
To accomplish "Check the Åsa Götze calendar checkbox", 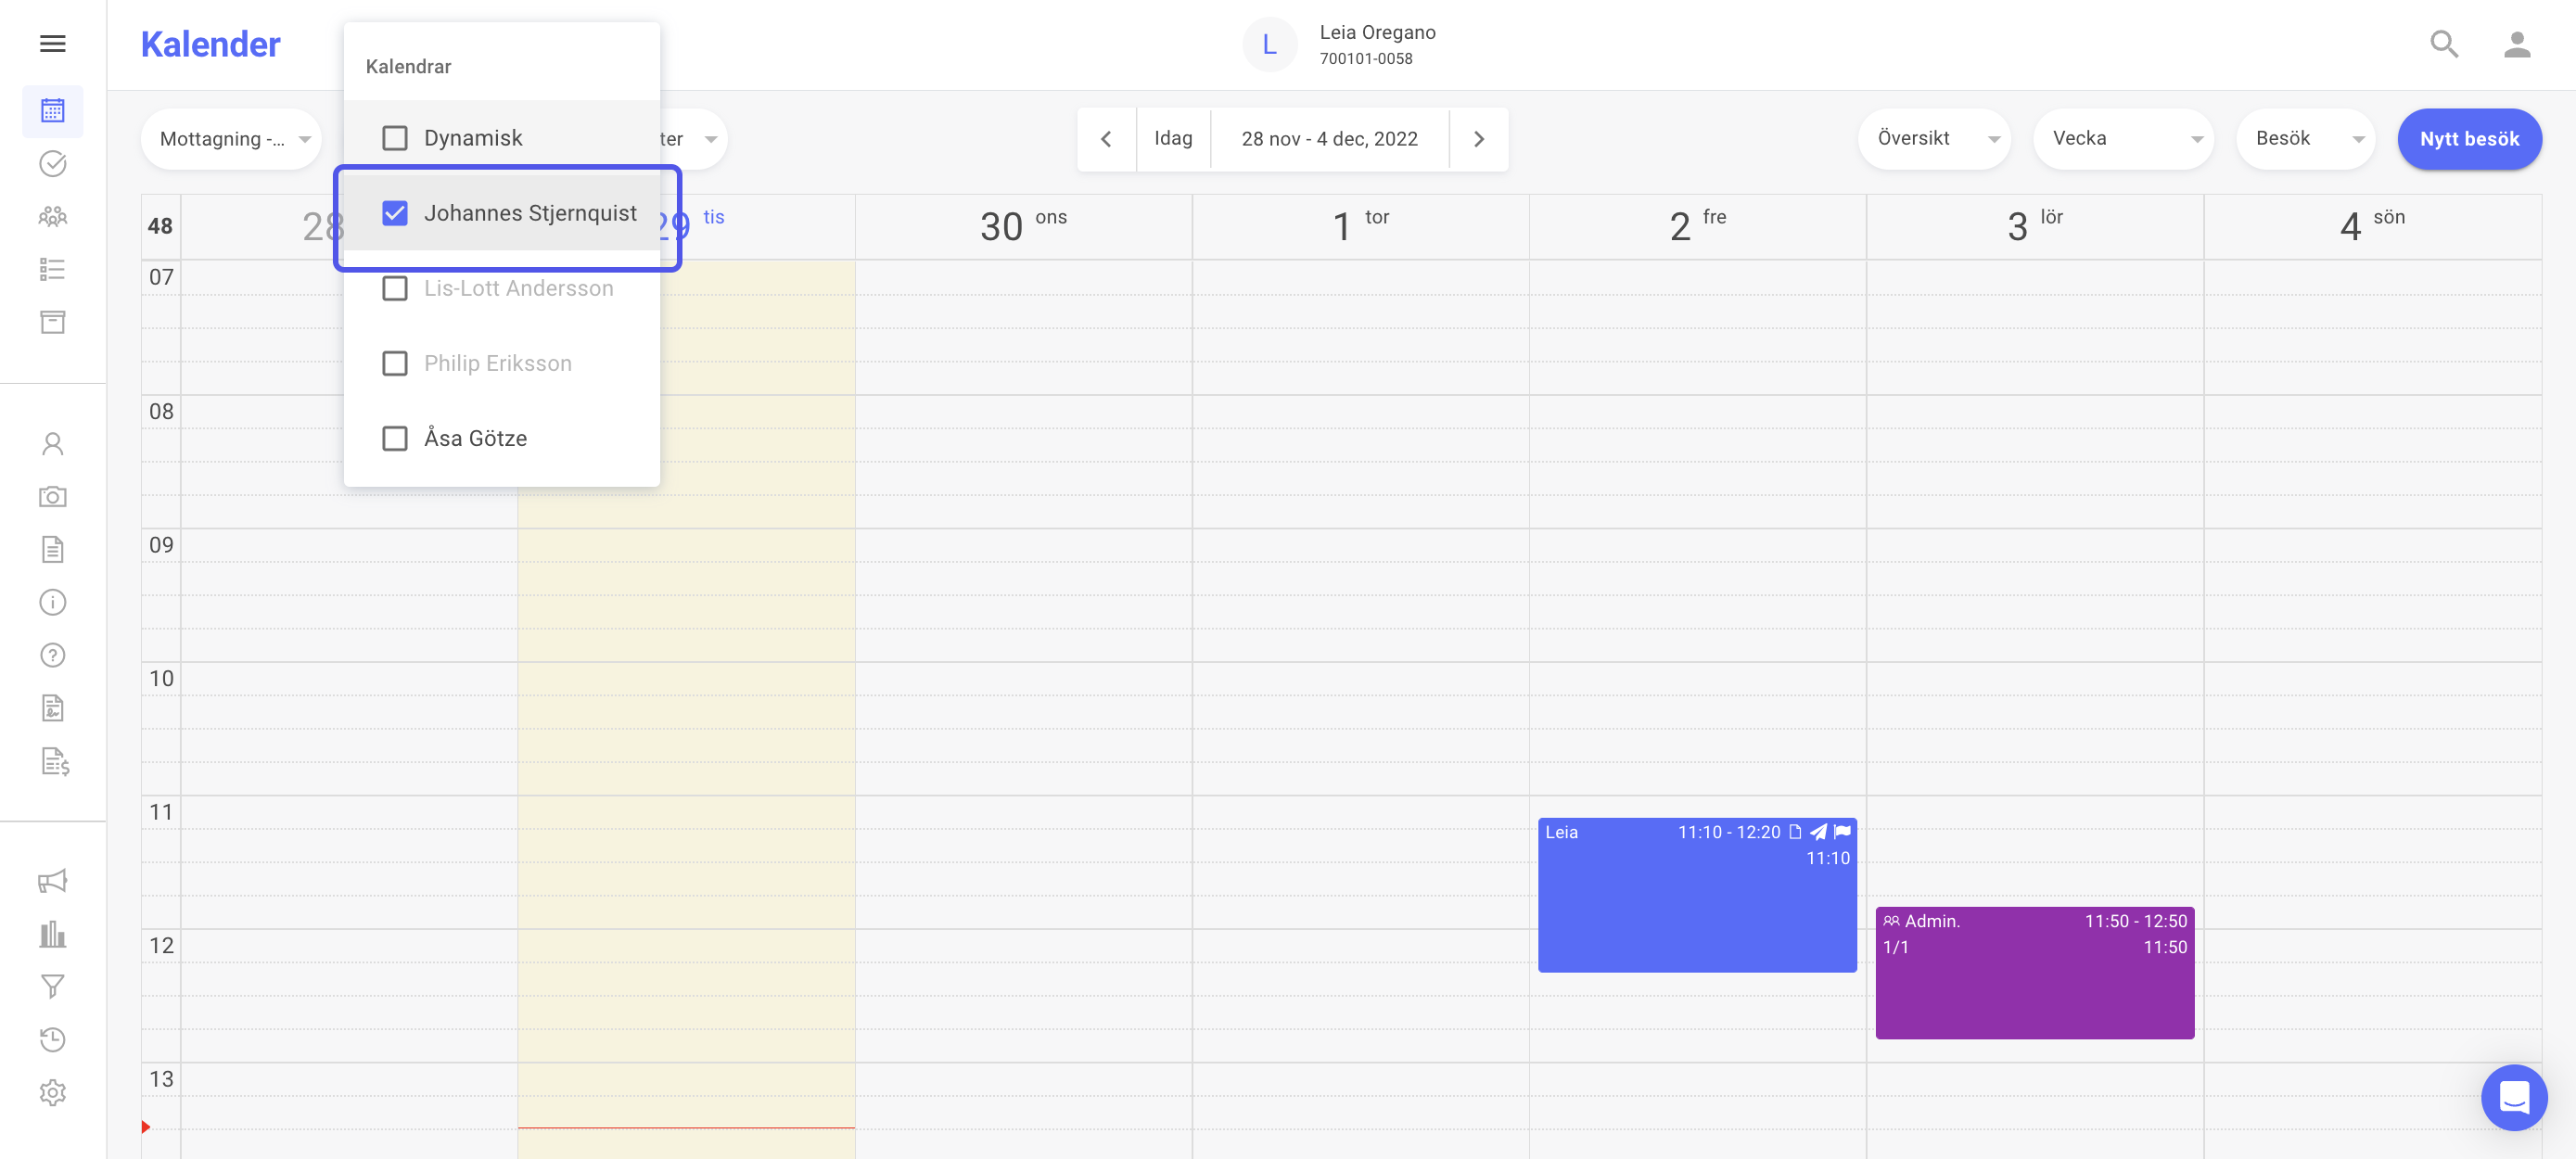I will [395, 438].
